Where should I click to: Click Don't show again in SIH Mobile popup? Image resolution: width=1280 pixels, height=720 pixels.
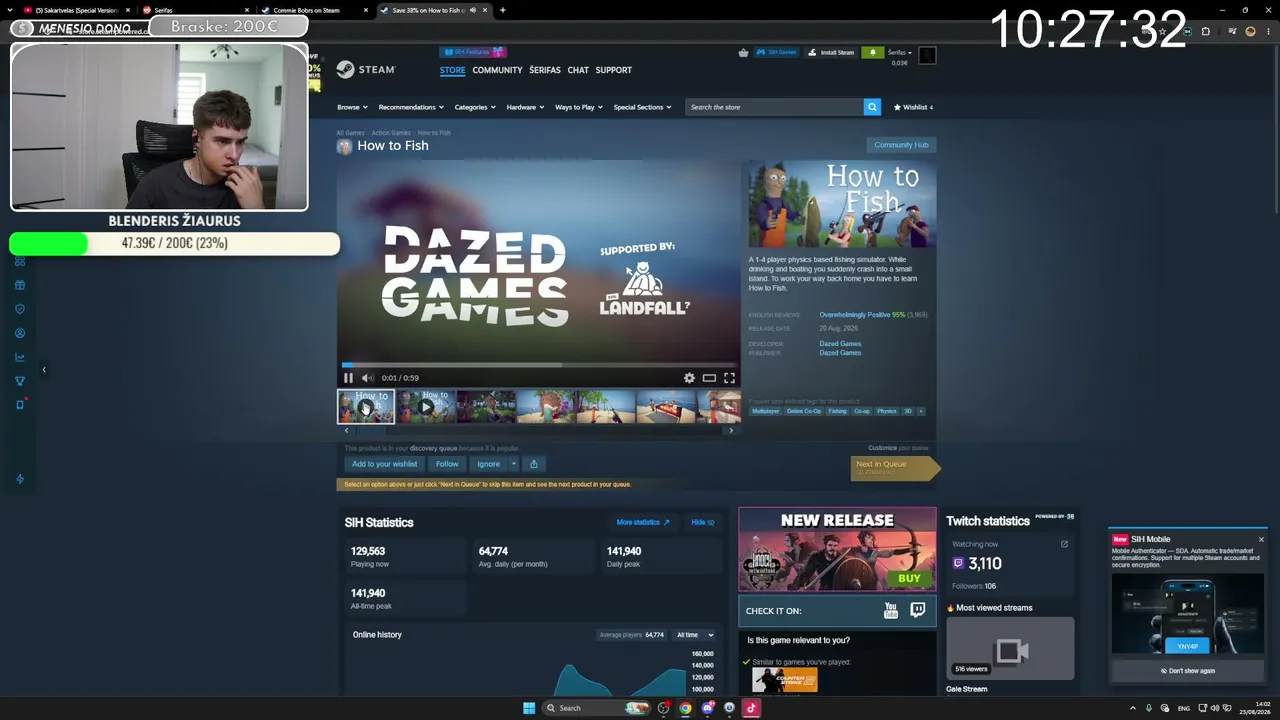1188,671
